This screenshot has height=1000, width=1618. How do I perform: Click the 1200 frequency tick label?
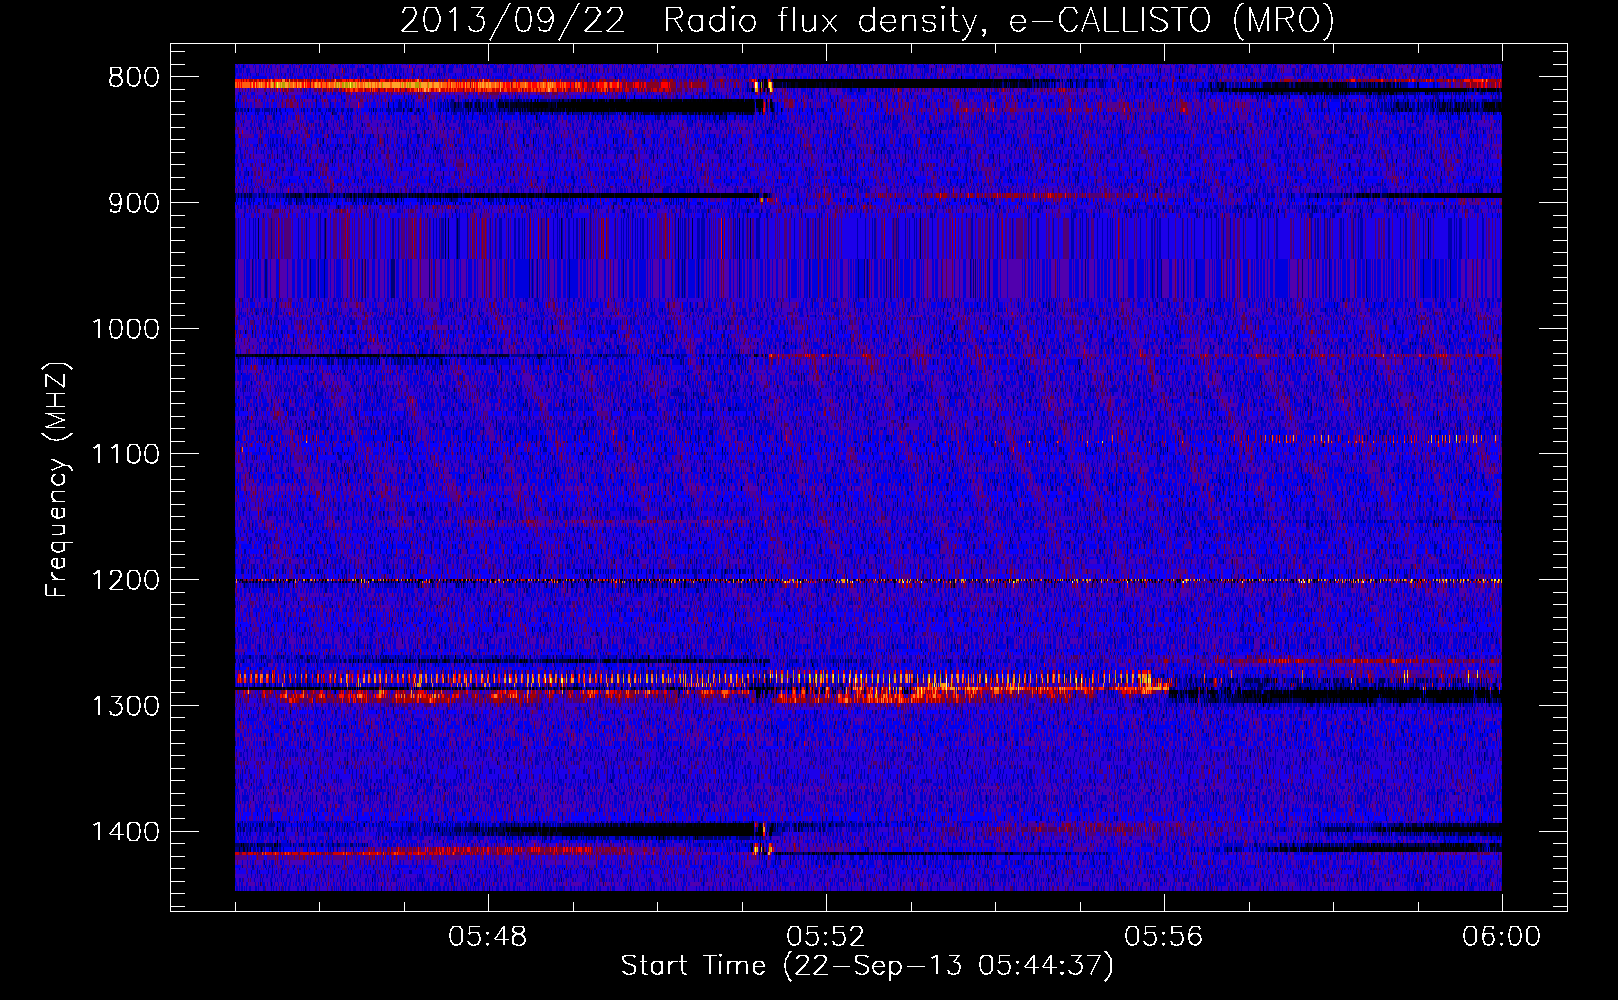pyautogui.click(x=125, y=580)
